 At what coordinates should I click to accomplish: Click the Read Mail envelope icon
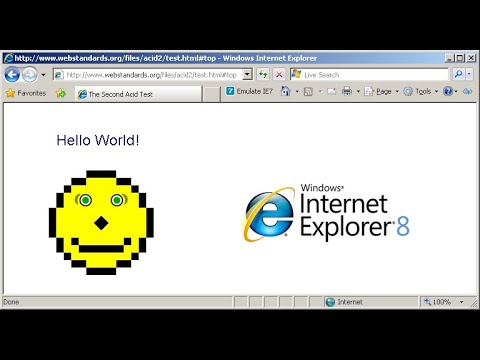(332, 91)
